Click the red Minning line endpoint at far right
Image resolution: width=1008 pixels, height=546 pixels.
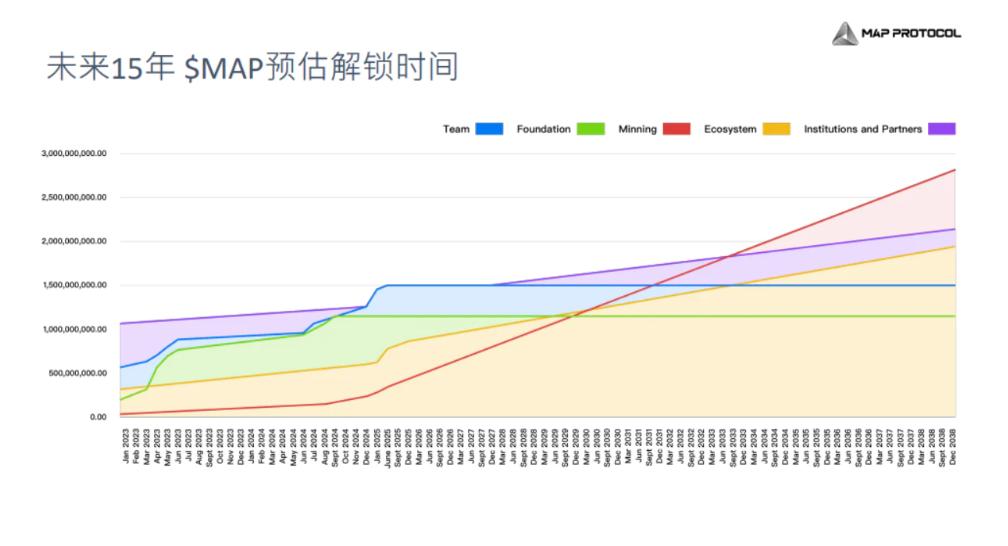coord(954,170)
